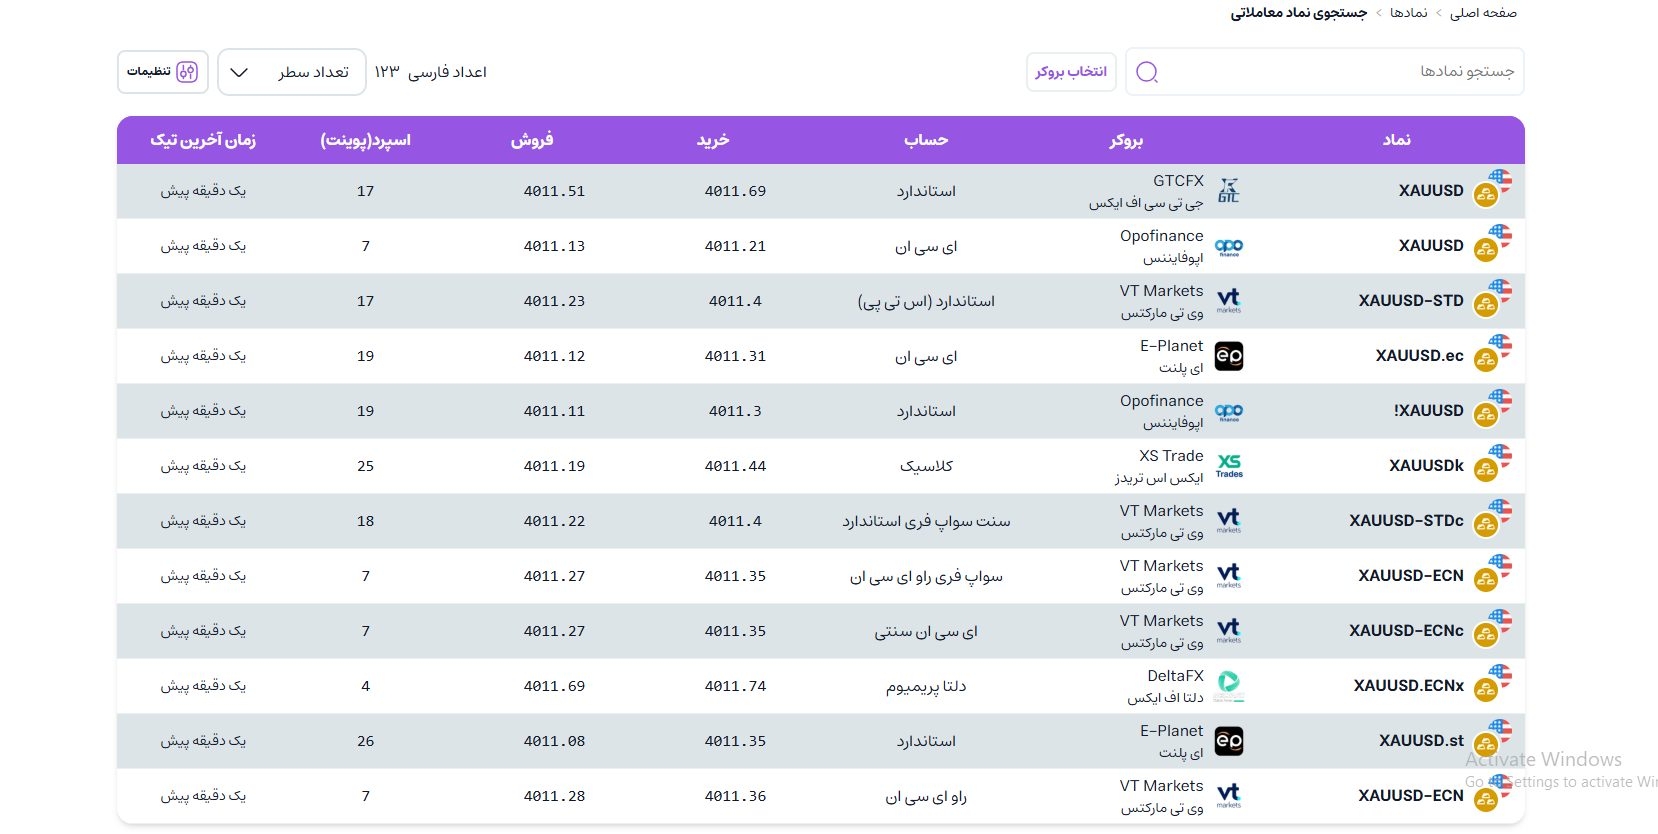Select XAUUSD.st symbol name

[x=1421, y=741]
